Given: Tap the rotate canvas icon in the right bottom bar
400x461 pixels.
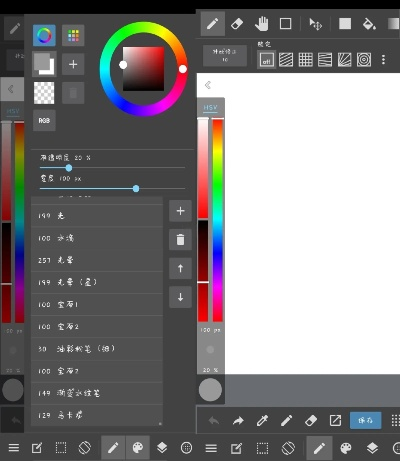Looking at the screenshot, I should click(x=288, y=448).
